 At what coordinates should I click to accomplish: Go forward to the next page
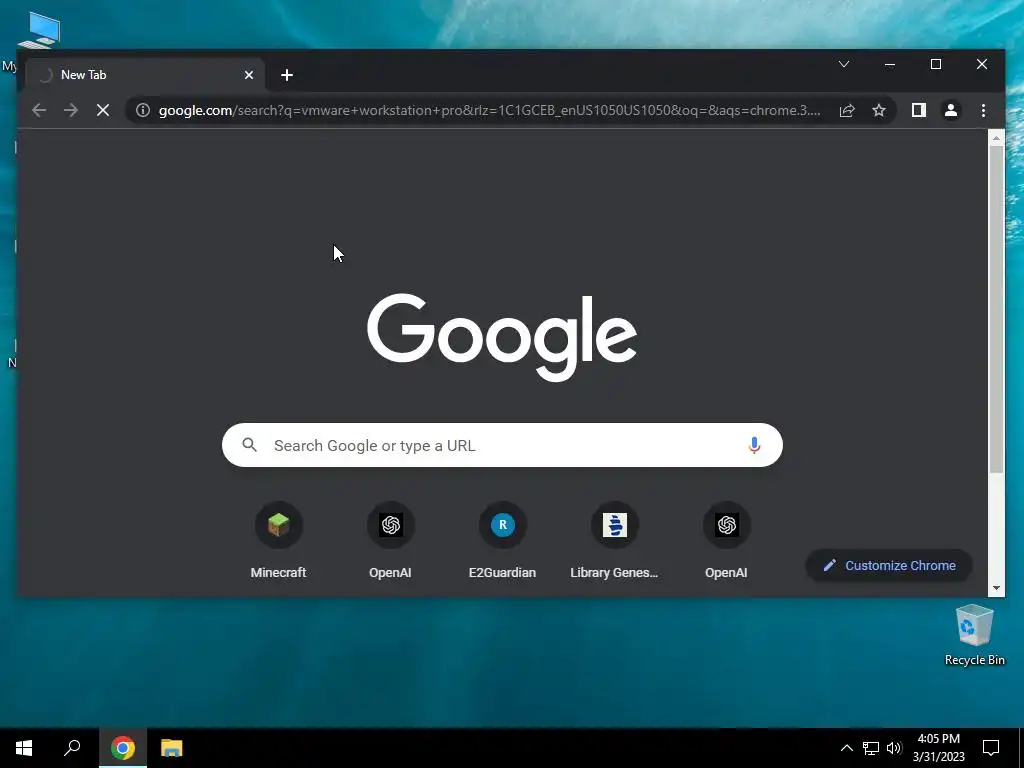point(71,110)
